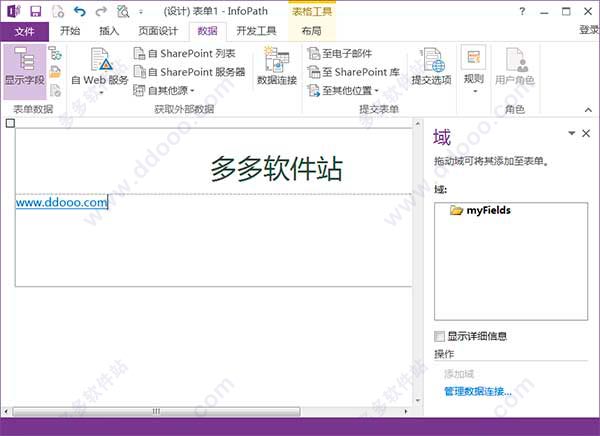600x436 pixels.
Task: Click 自 Web 服务 button
Action: point(100,71)
